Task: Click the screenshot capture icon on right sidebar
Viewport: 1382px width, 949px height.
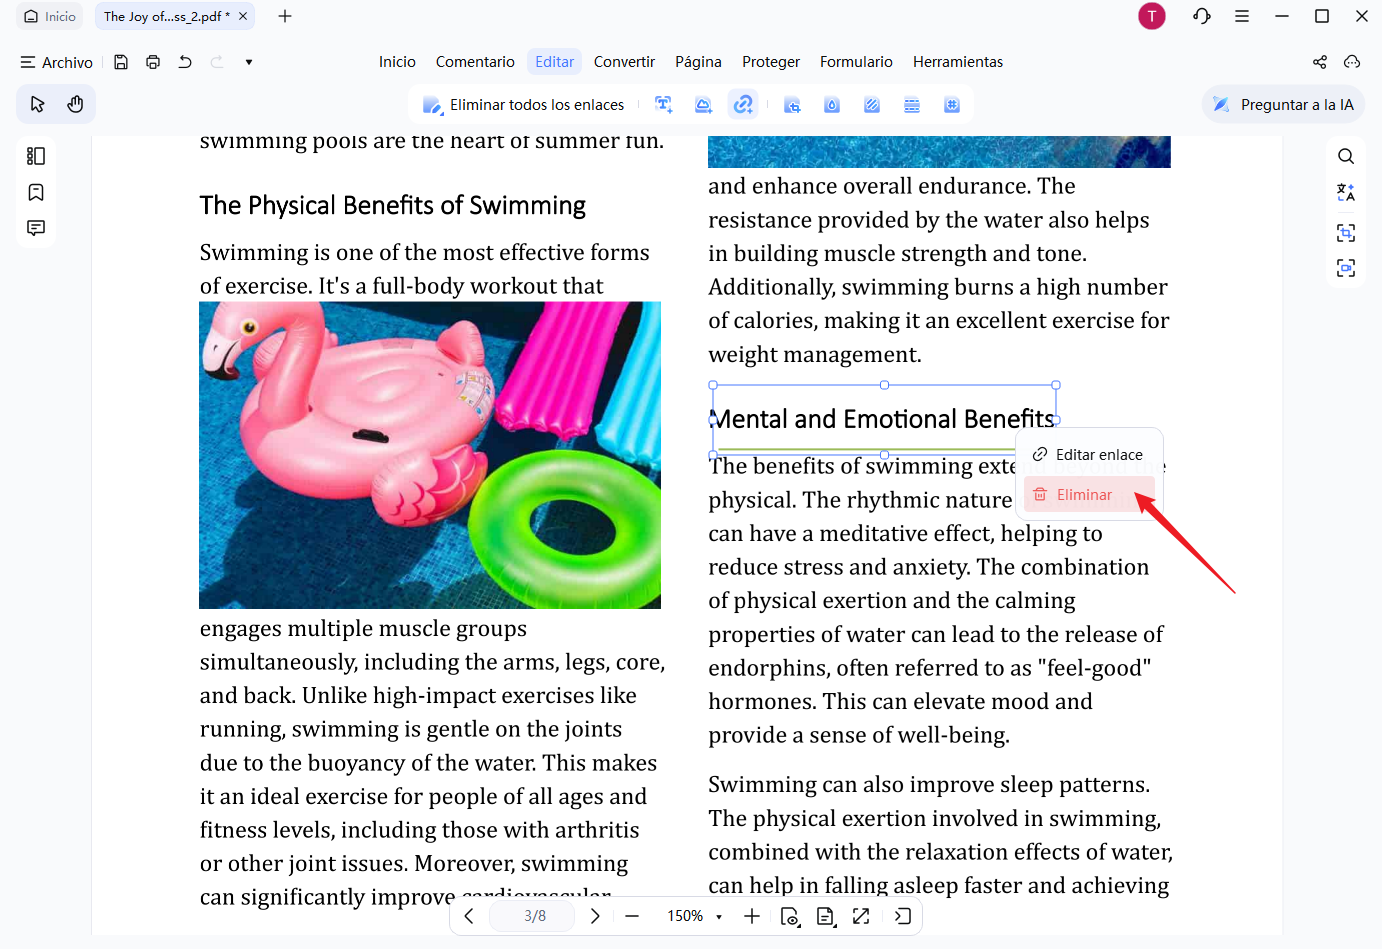Action: tap(1346, 268)
